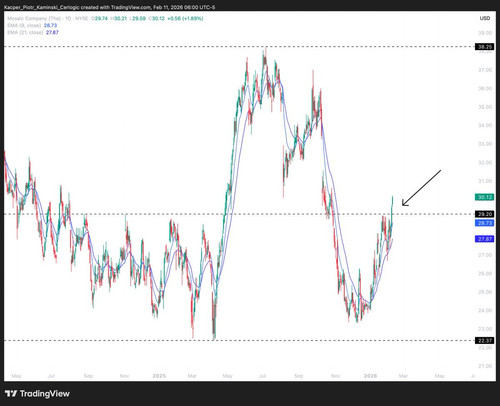Click the 31.00 price axis label

pyautogui.click(x=485, y=181)
